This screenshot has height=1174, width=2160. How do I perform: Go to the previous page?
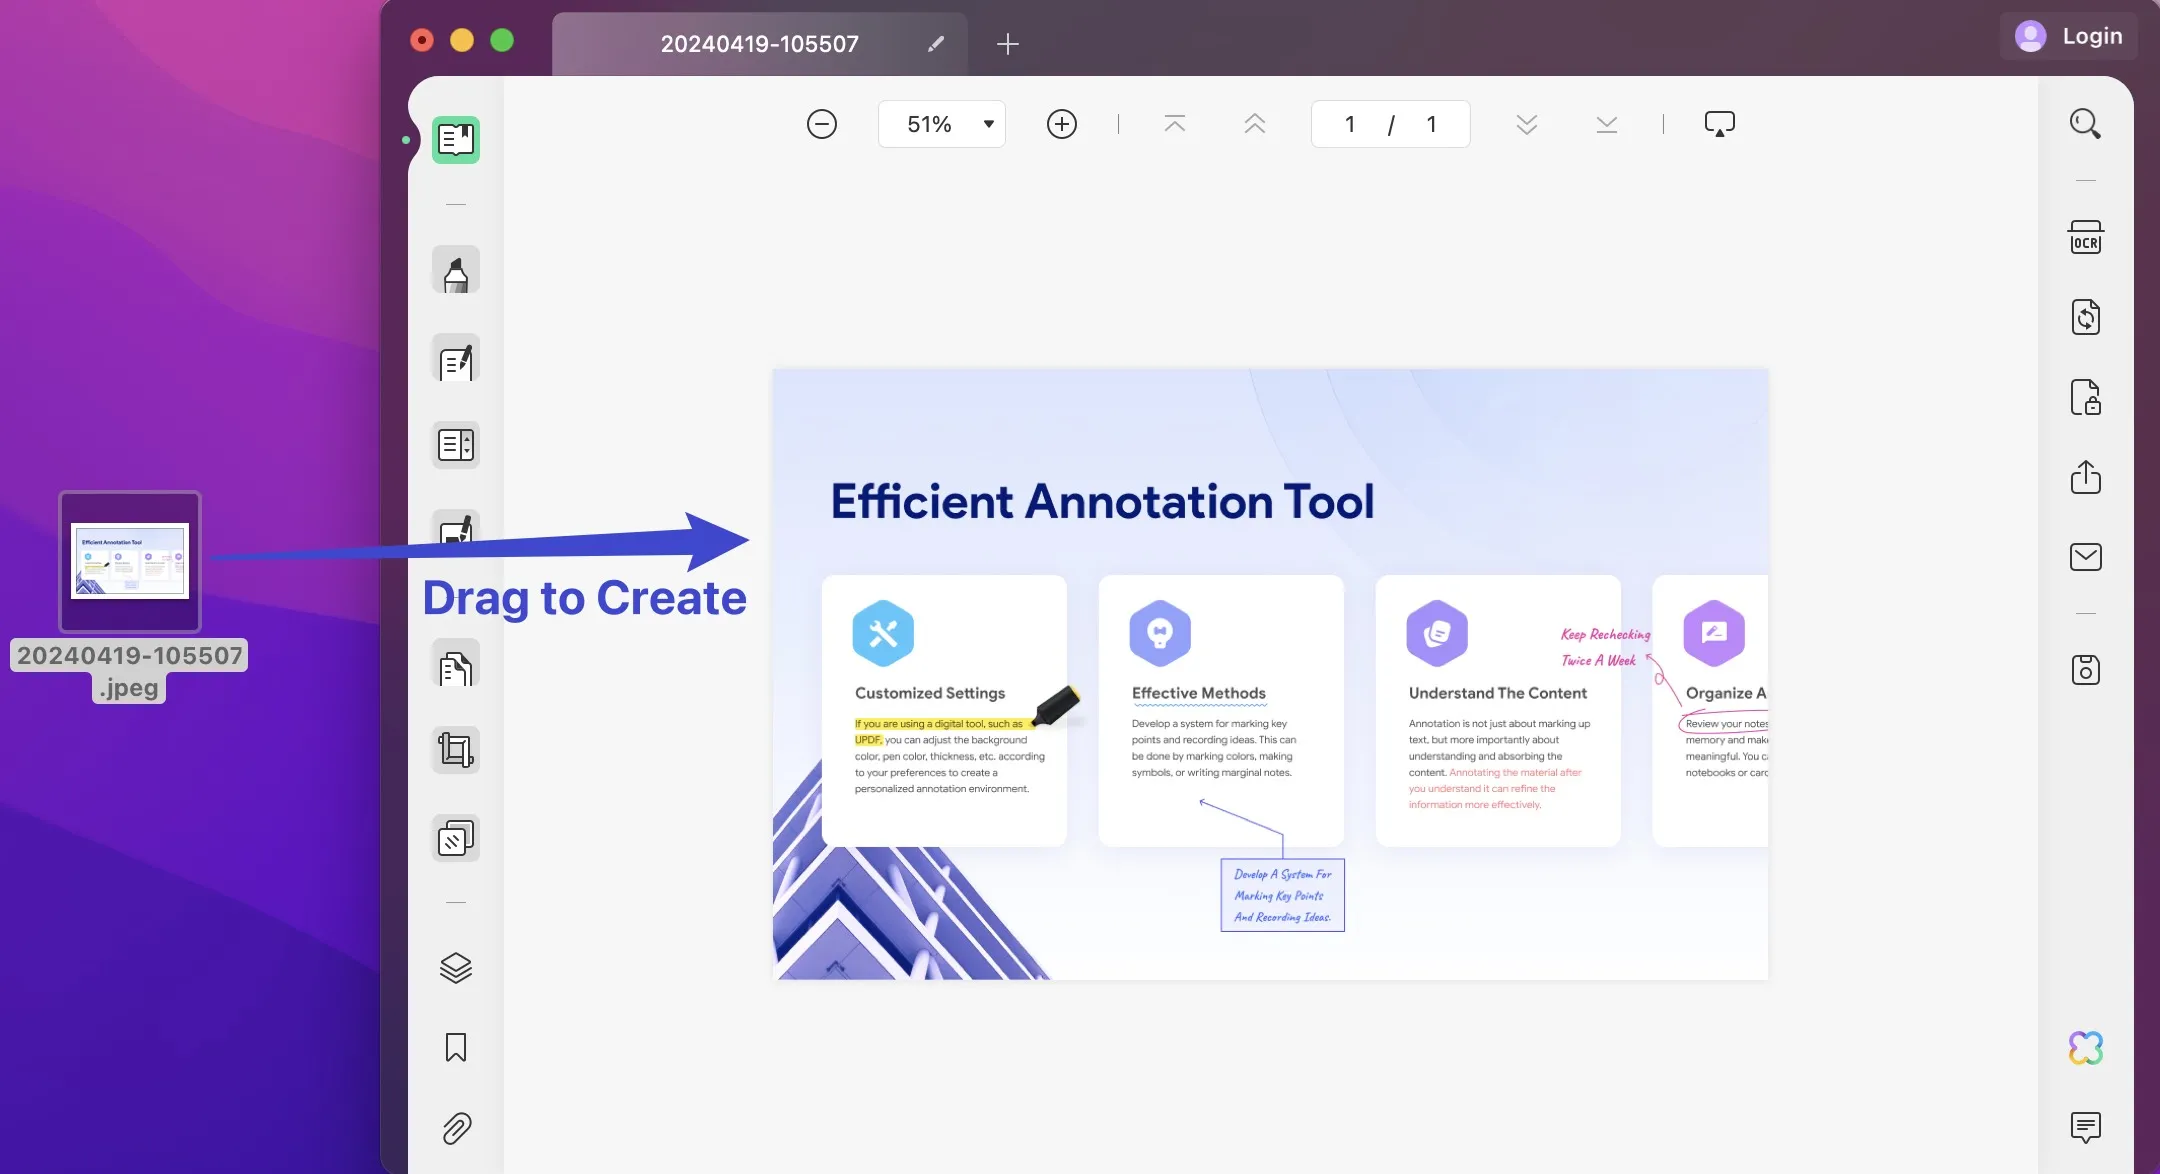pyautogui.click(x=1255, y=124)
